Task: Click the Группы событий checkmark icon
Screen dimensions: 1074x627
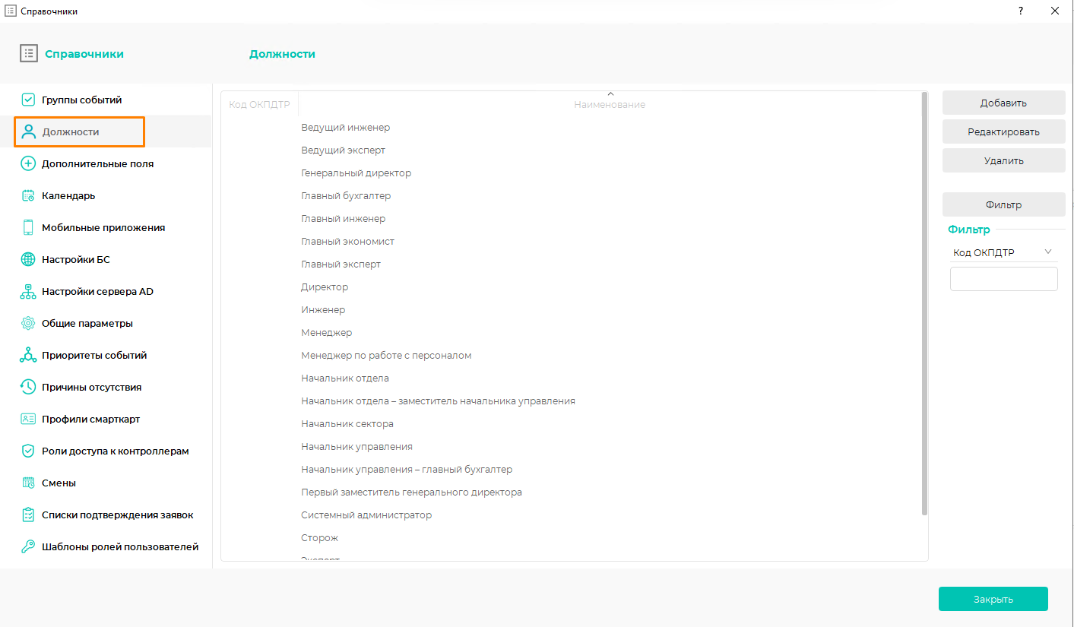Action: (x=28, y=100)
